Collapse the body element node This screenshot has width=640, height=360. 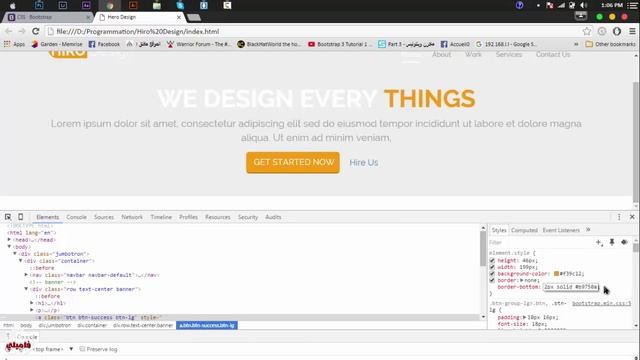point(9,247)
